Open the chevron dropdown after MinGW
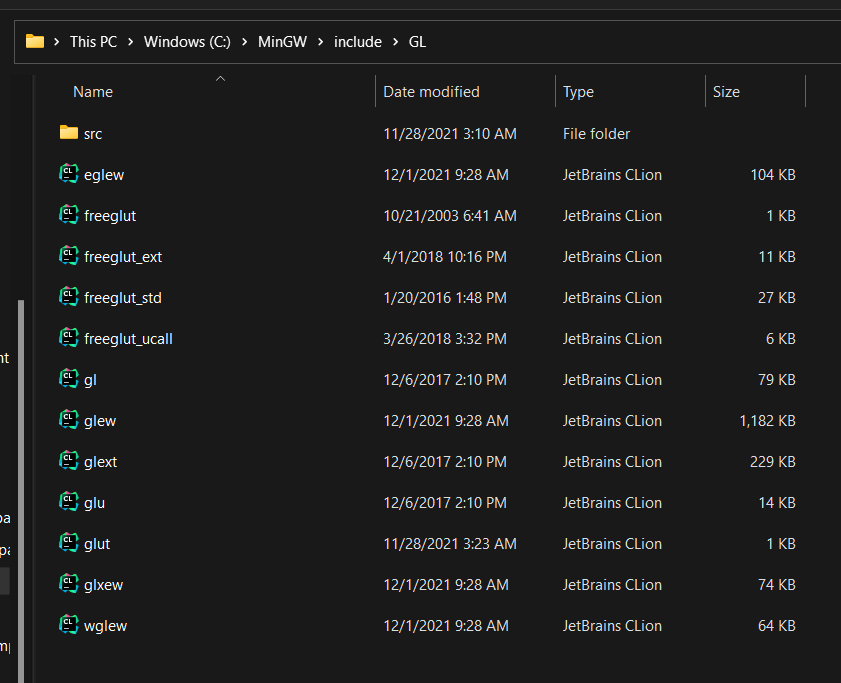The width and height of the screenshot is (841, 683). point(321,42)
